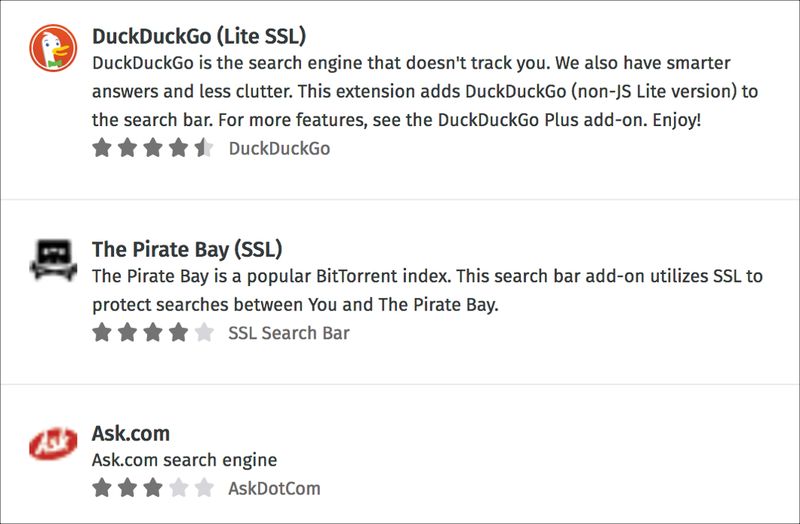This screenshot has height=524, width=800.
Task: Click the DuckDuckGo author name
Action: pyautogui.click(x=279, y=148)
